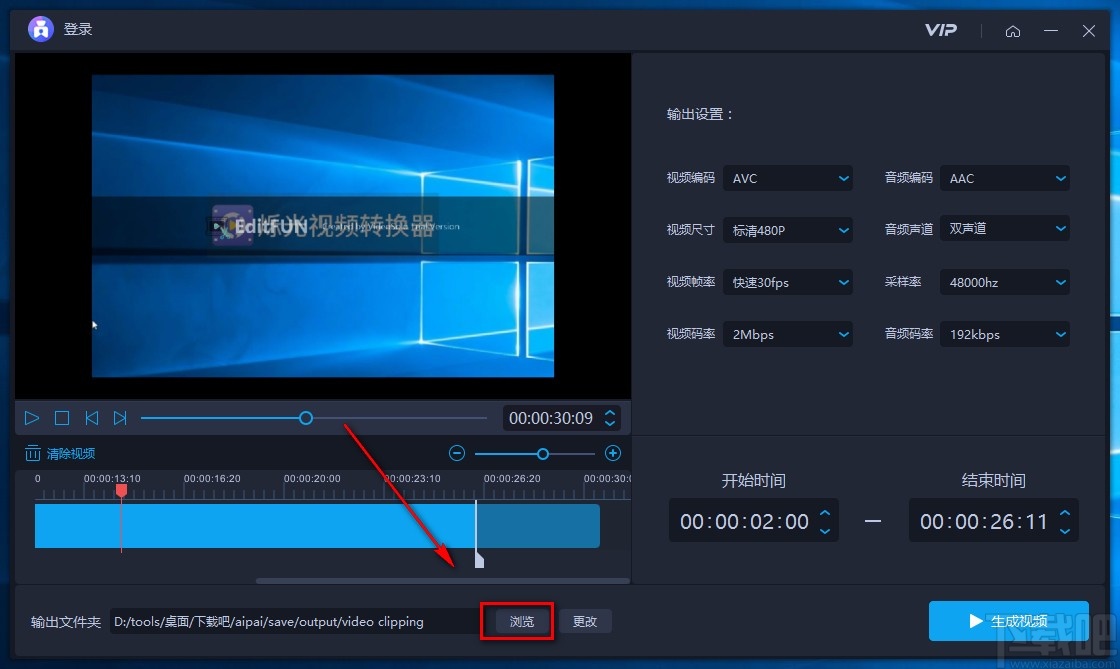1120x669 pixels.
Task: Zoom in the timeline with plus icon
Action: click(x=613, y=453)
